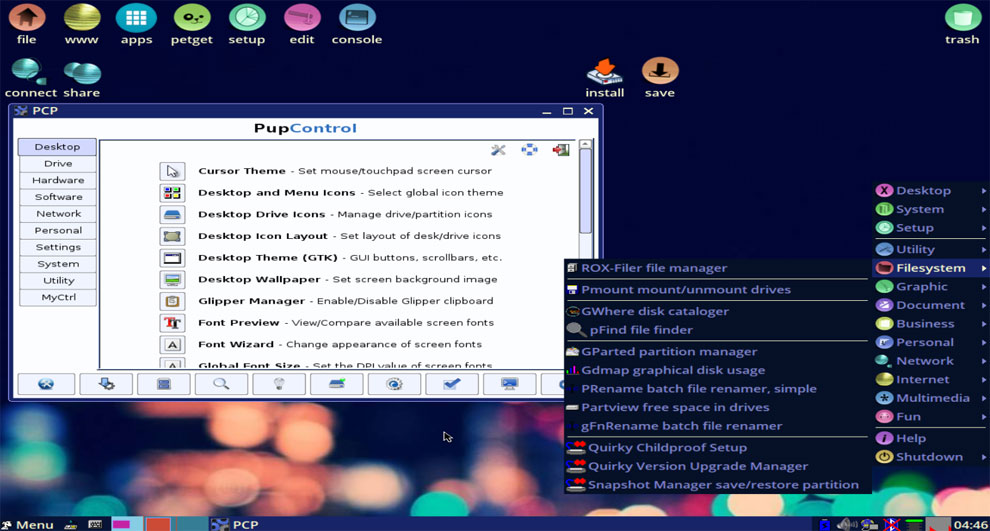The image size is (990, 531).
Task: Switch to the Network tab in PupControl
Action: [57, 213]
